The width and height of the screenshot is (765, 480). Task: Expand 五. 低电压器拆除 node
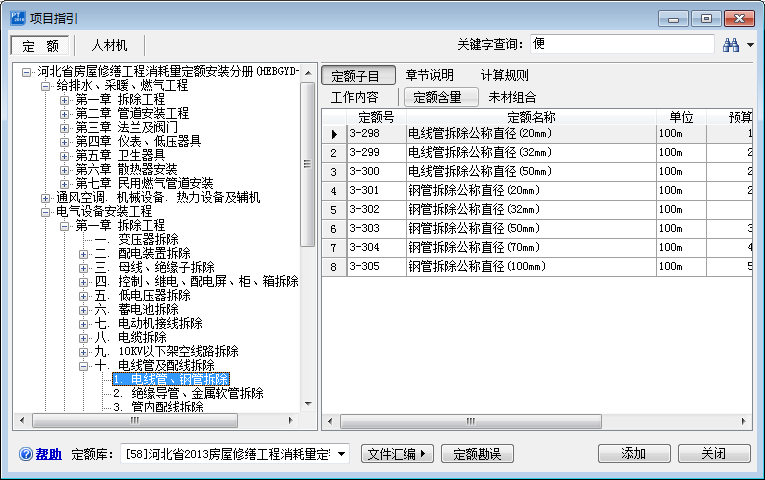83,296
